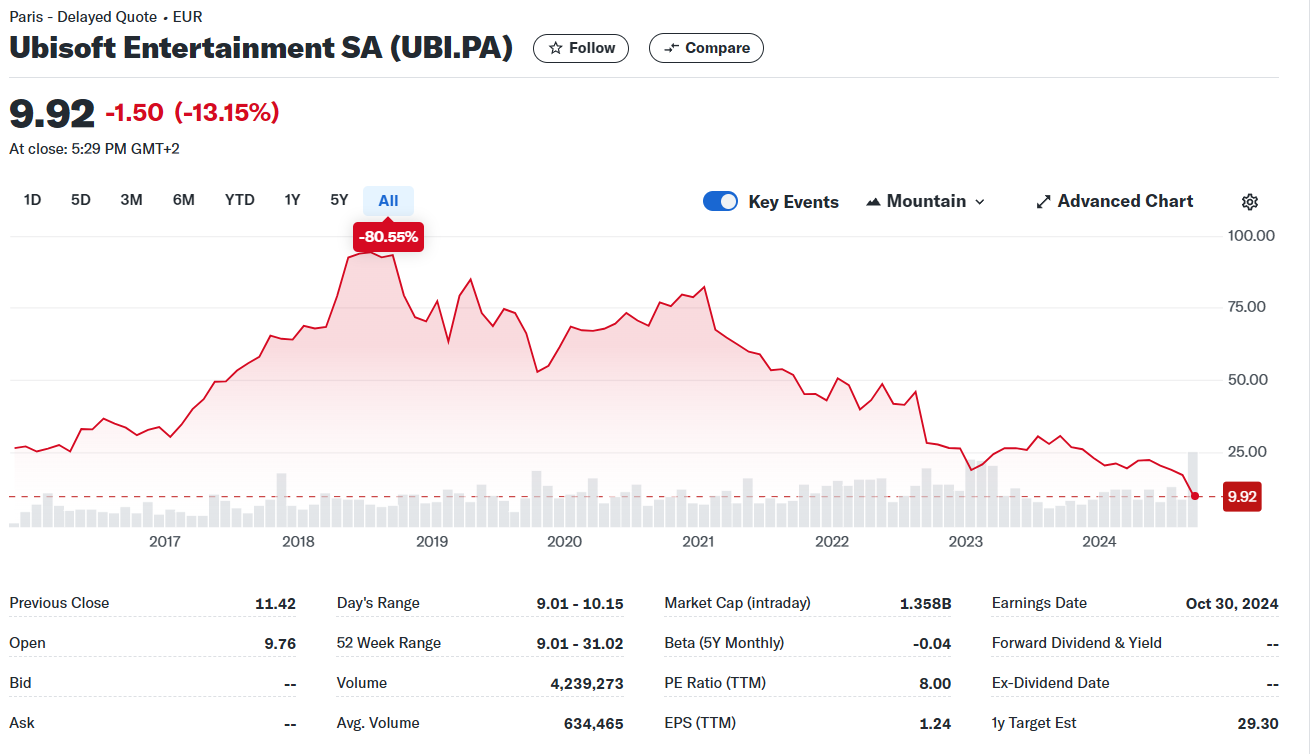Click the 2023 x-axis label
Image resolution: width=1310 pixels, height=754 pixels.
pos(965,542)
